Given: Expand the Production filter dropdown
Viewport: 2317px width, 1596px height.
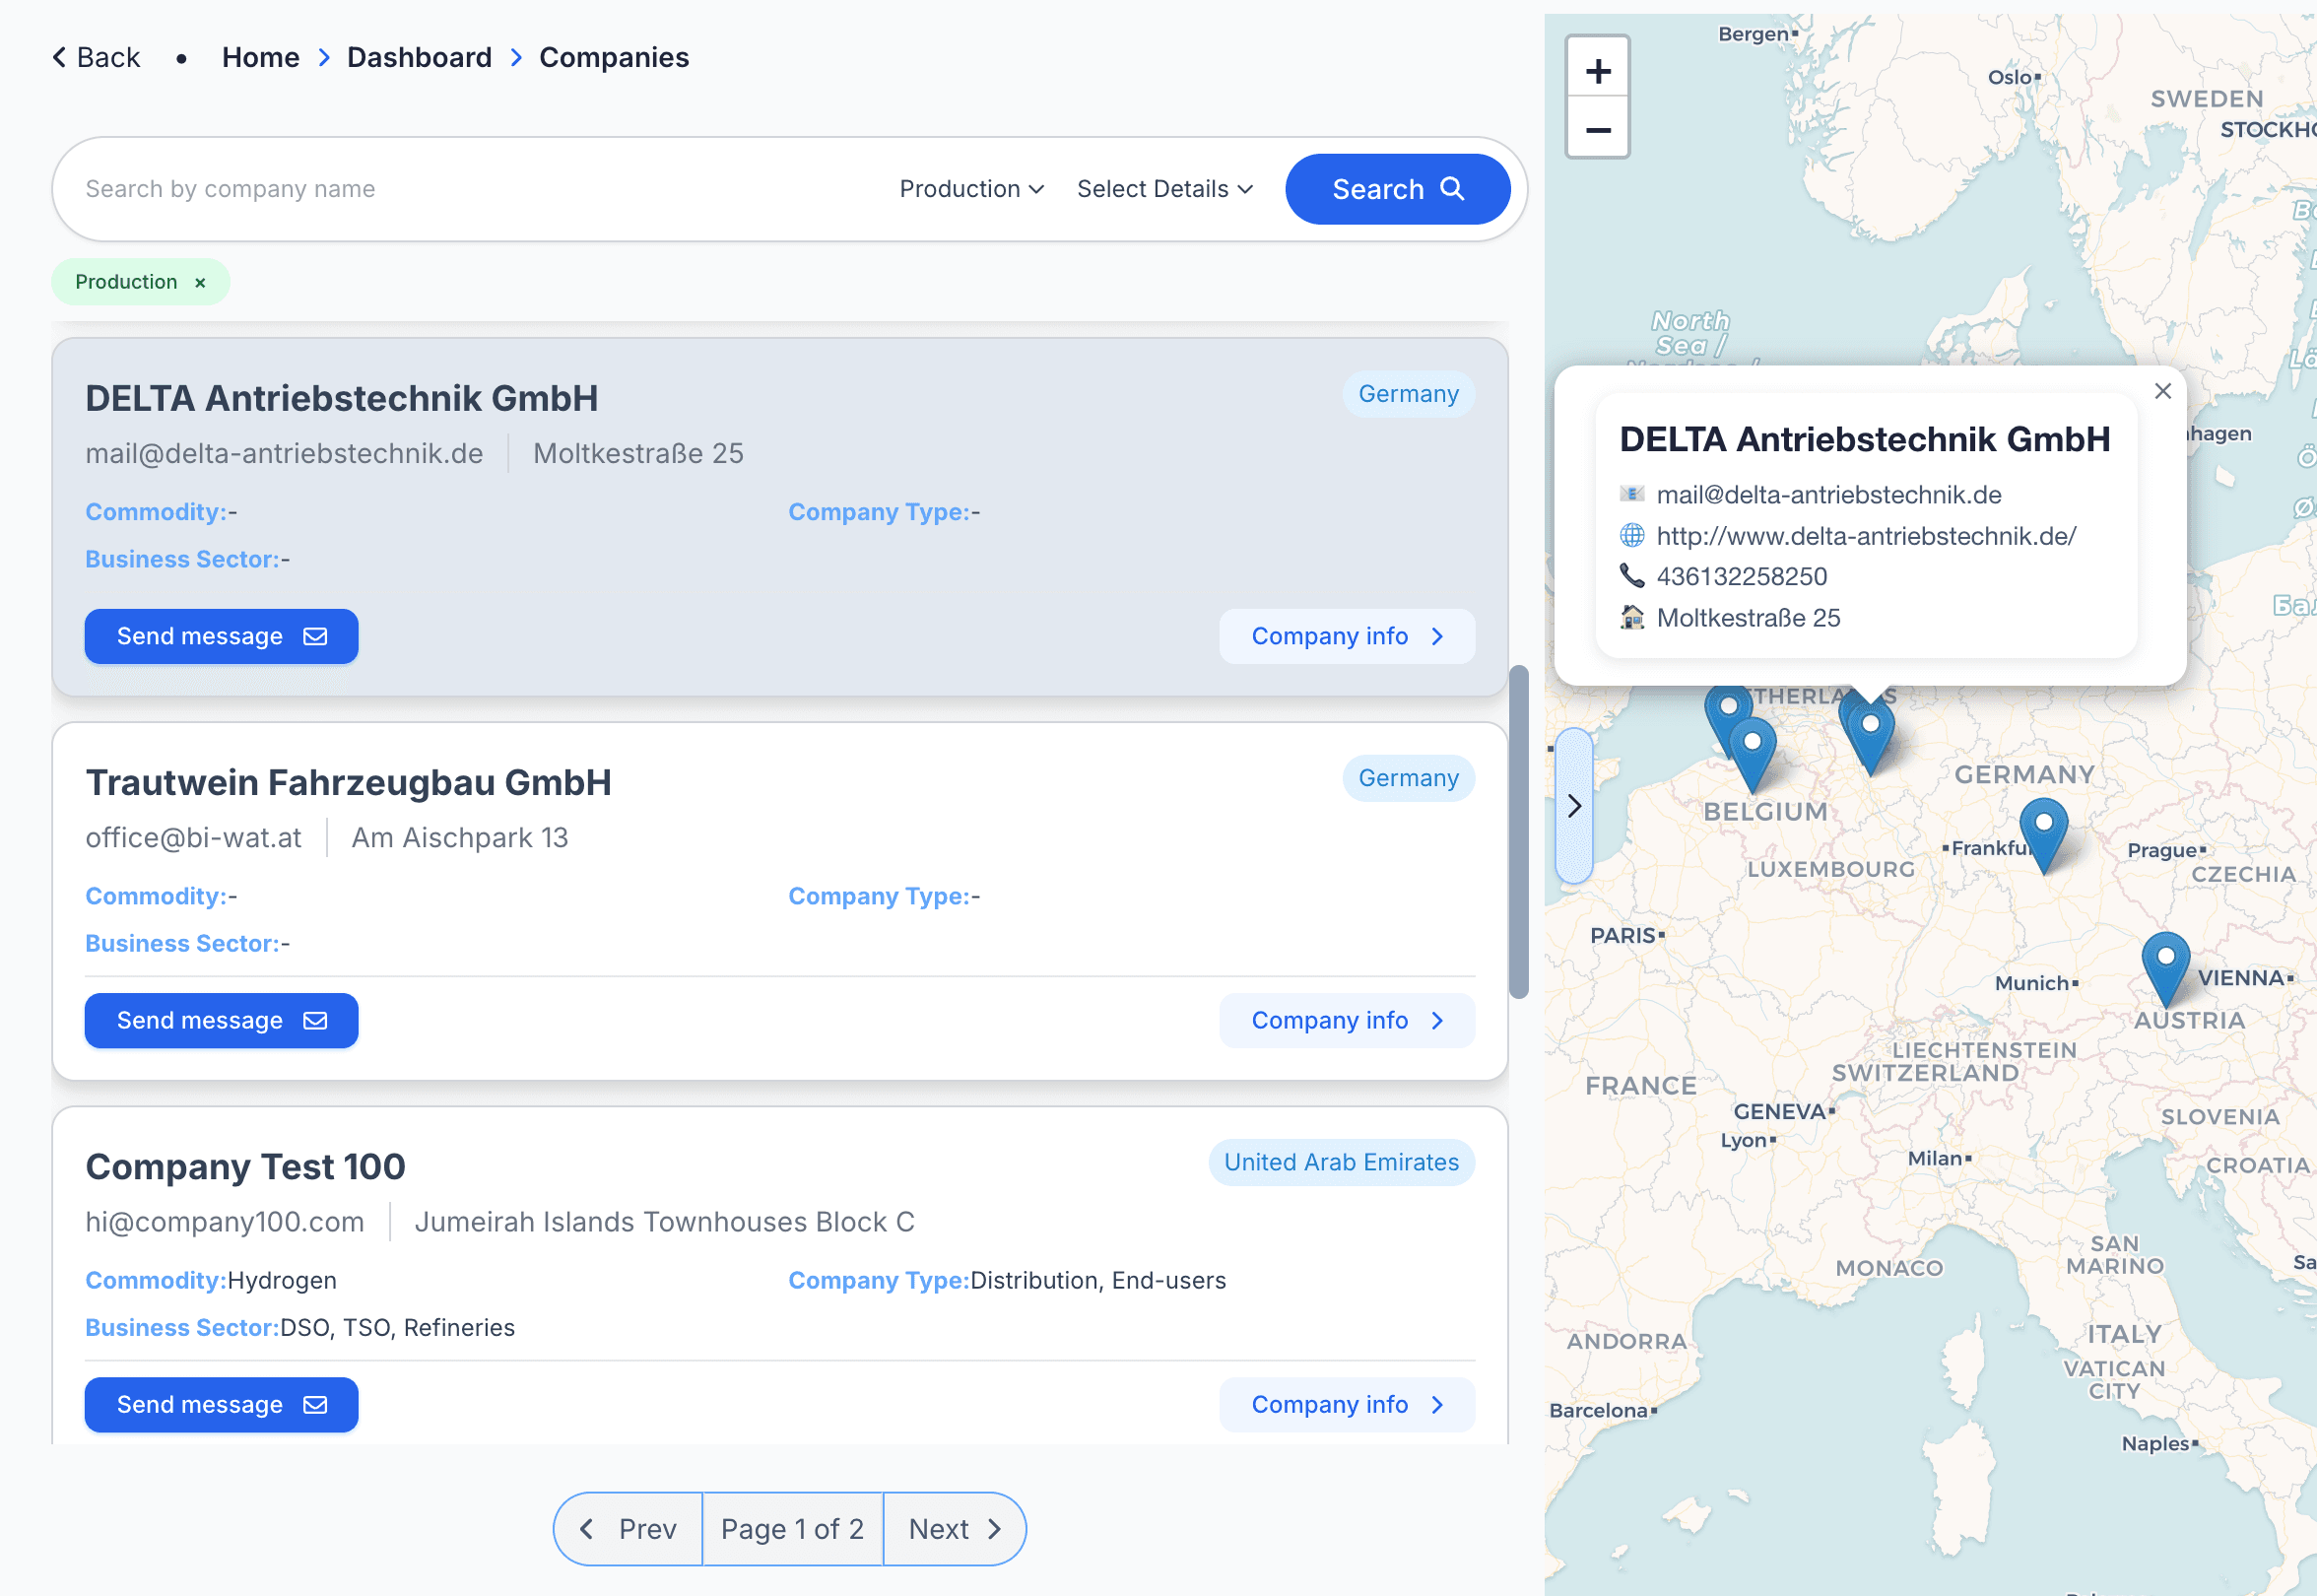Looking at the screenshot, I should (971, 189).
